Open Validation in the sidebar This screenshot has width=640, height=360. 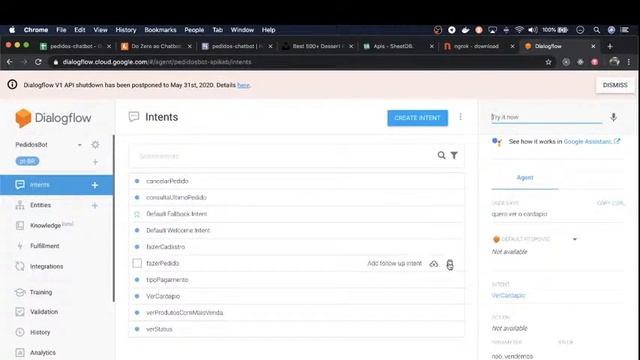coord(44,312)
